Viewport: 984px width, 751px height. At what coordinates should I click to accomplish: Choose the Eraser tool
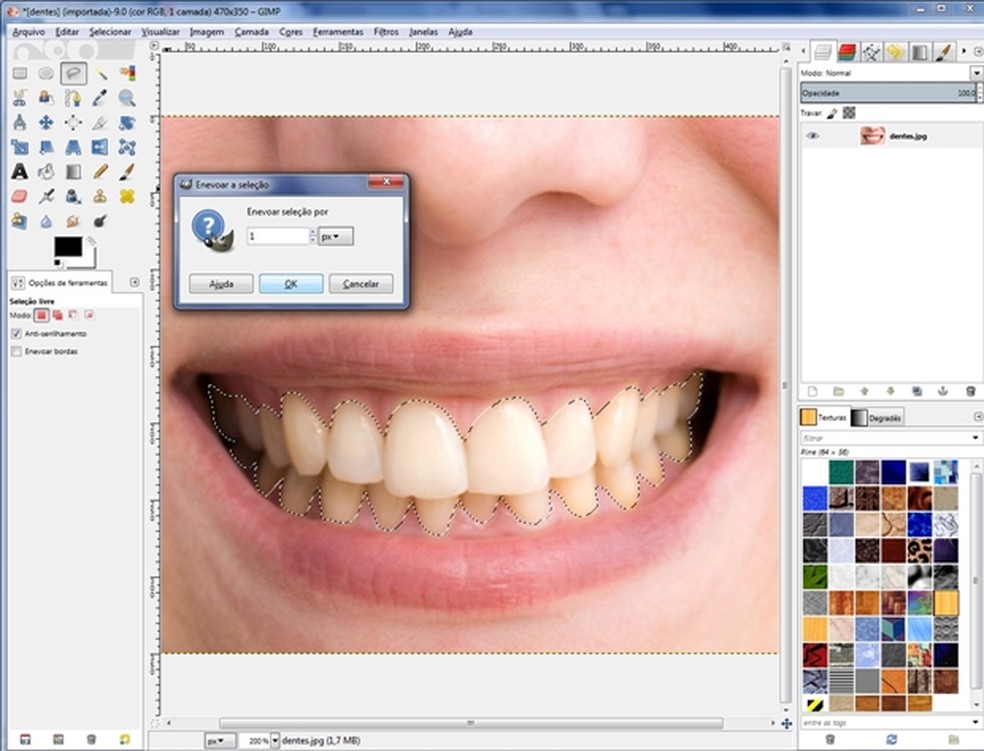[19, 197]
